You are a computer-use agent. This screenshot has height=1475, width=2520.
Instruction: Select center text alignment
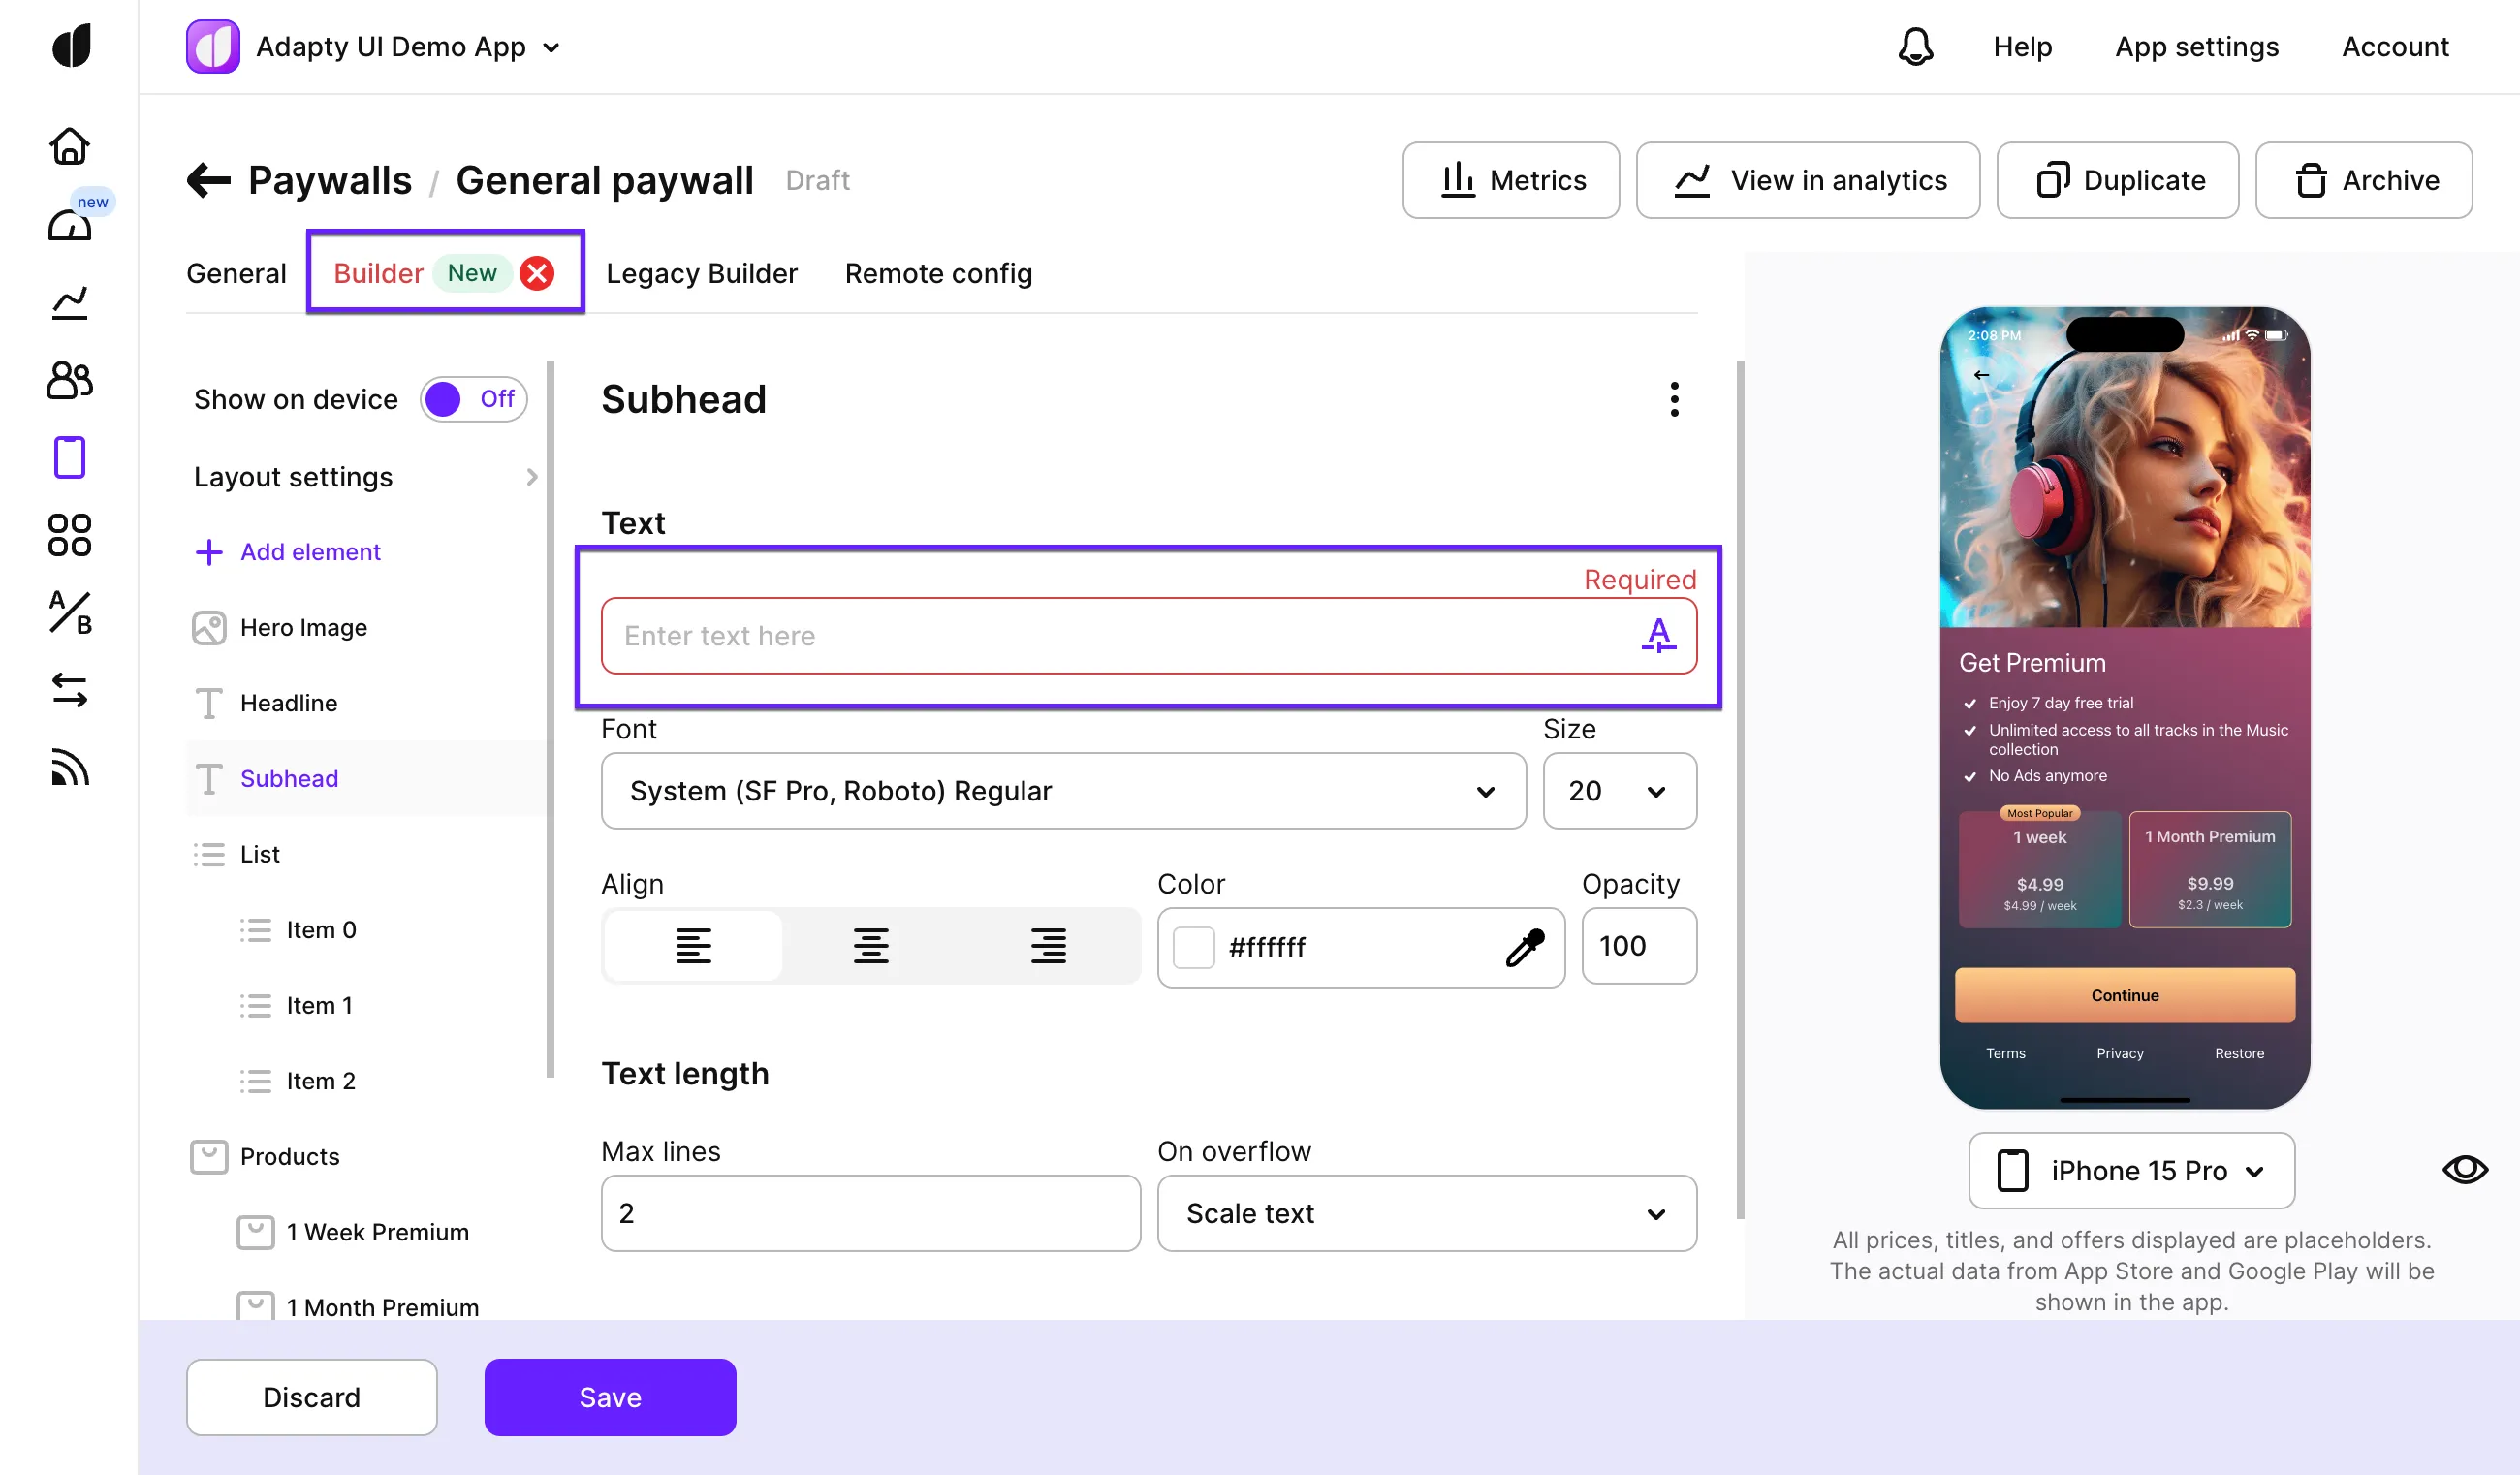click(870, 945)
